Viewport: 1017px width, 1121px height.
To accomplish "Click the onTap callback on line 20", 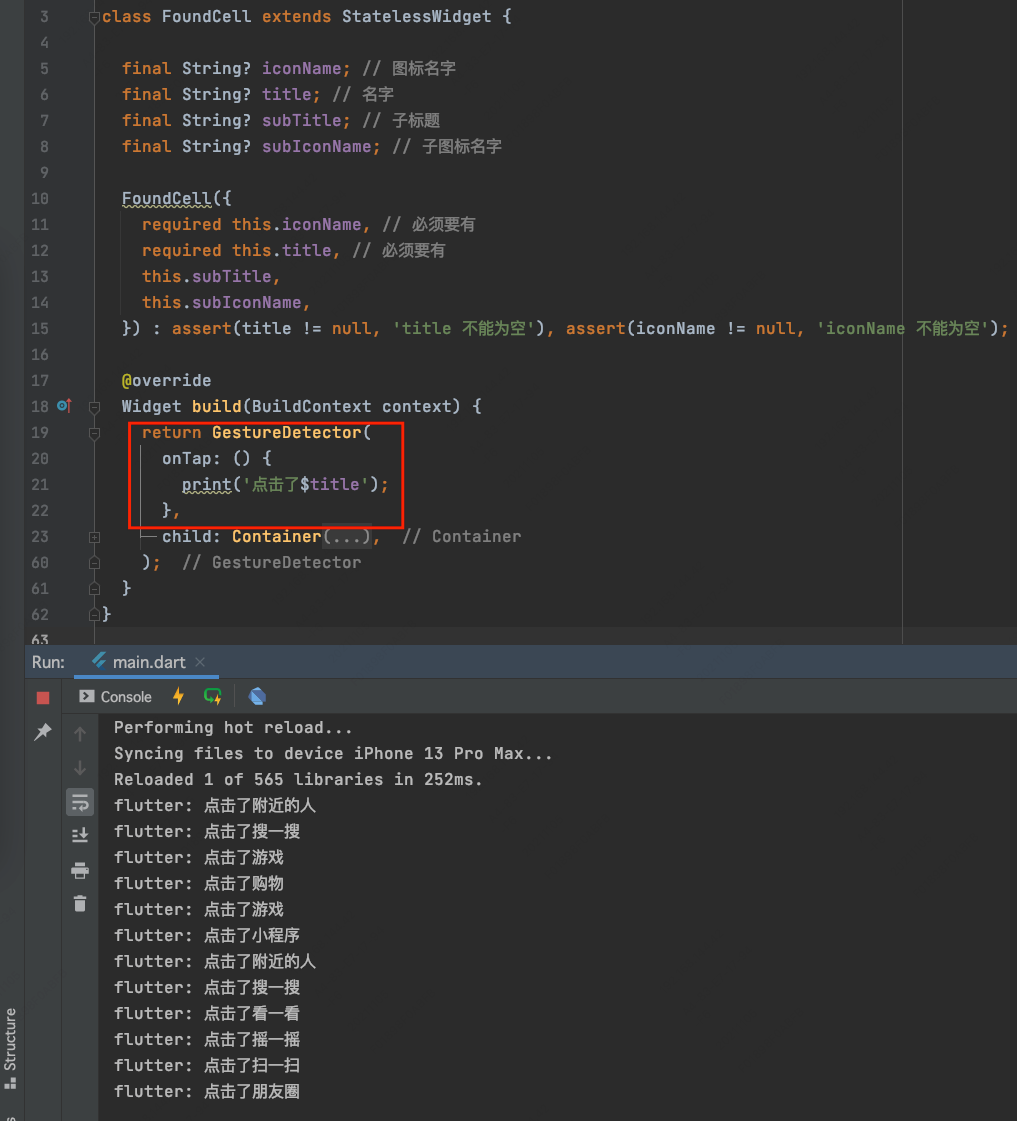I will point(186,458).
